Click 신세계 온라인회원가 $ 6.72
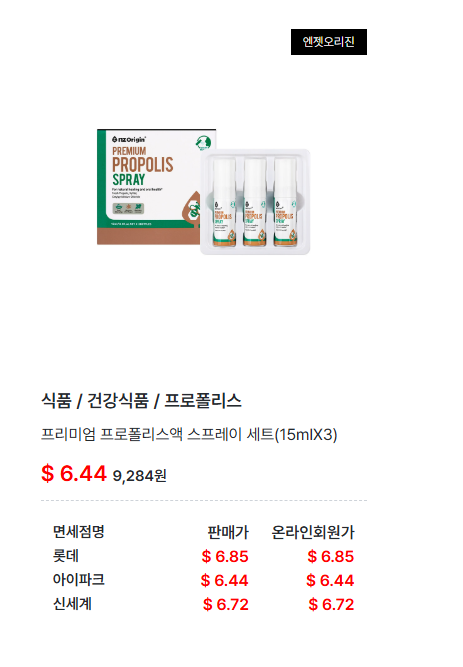The width and height of the screenshot is (463, 667). [x=332, y=604]
